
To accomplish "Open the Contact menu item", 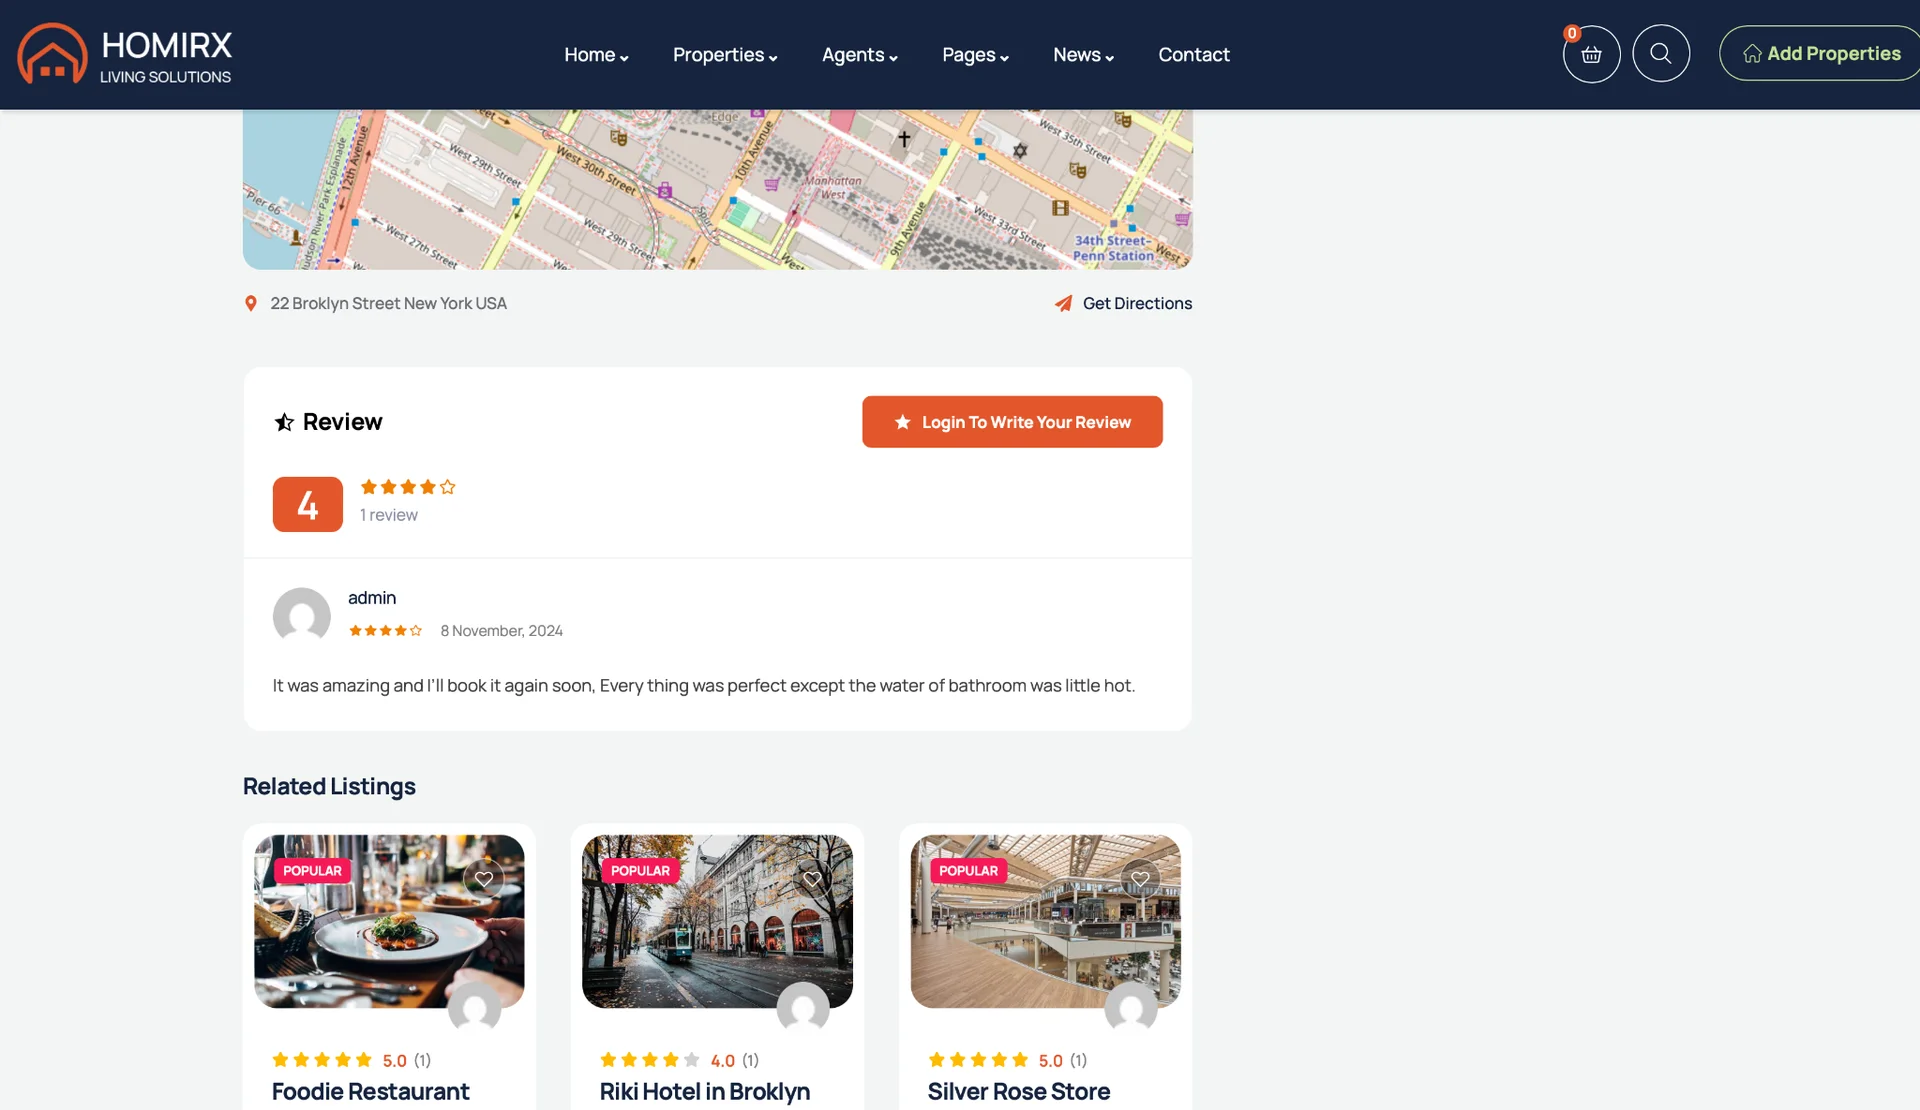I will pos(1193,55).
